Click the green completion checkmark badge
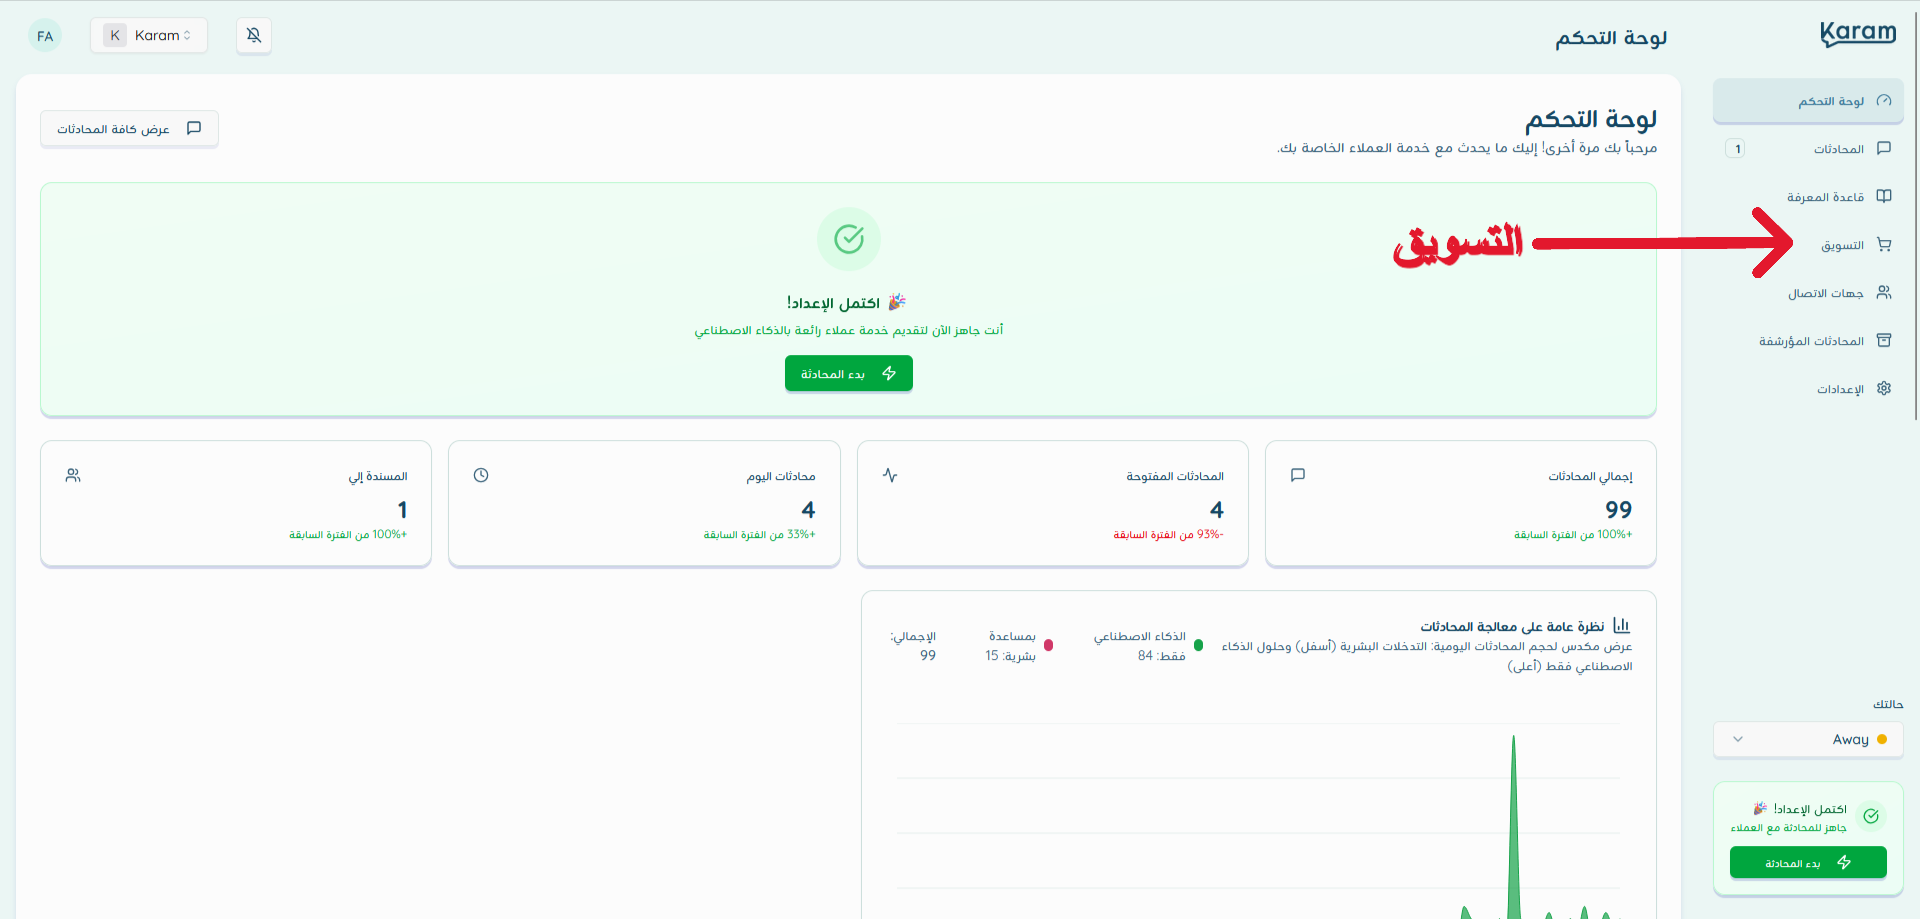 pos(848,239)
